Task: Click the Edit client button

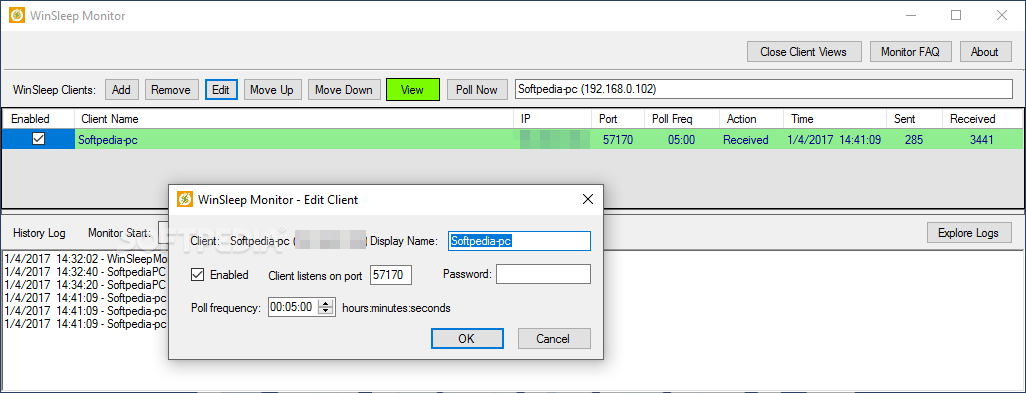Action: pos(221,90)
